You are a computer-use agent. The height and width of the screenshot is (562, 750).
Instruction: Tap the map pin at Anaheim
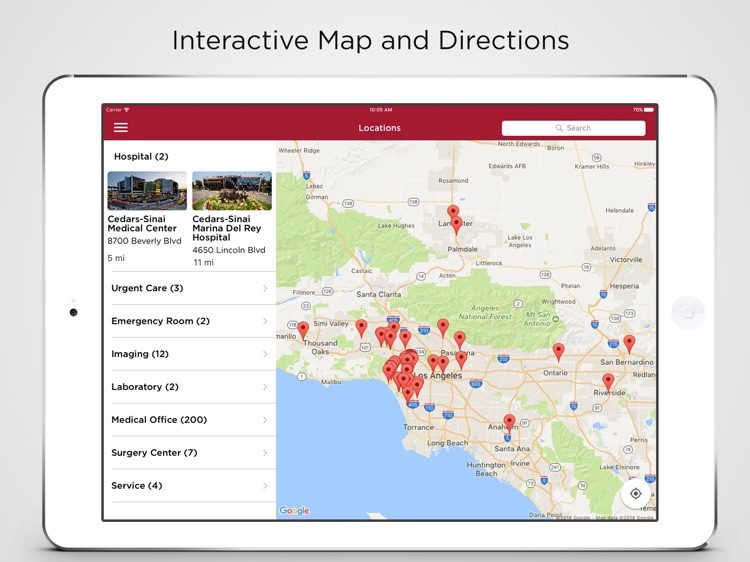[x=509, y=423]
